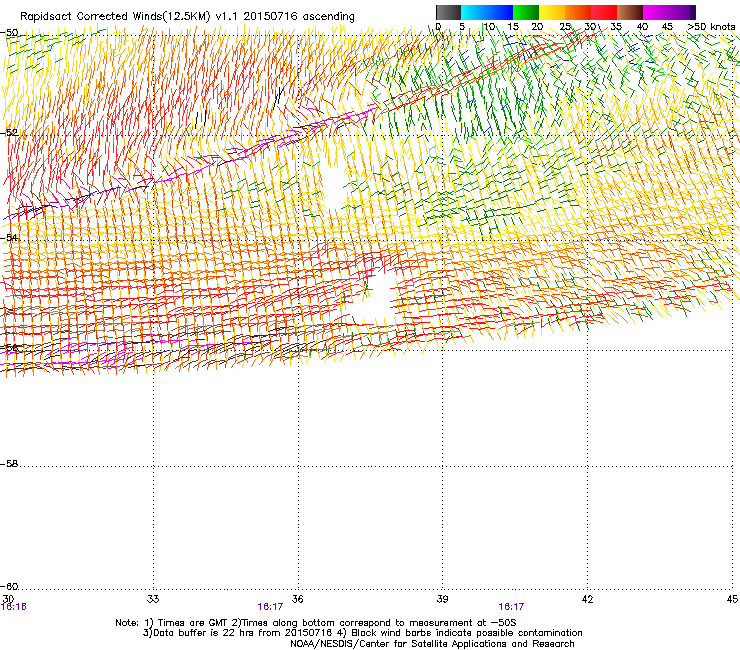Click the '39' longitude axis label
This screenshot has height=650, width=740.
click(442, 599)
